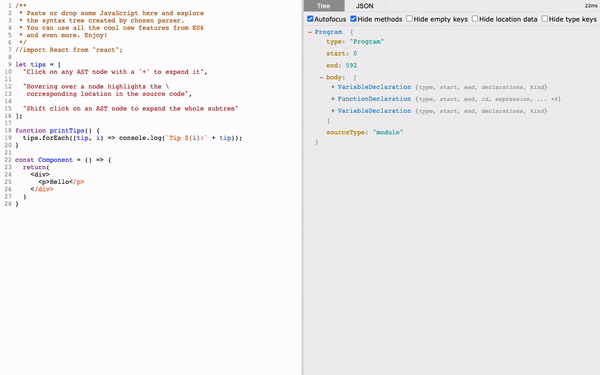
Task: Click the <p>Hello</p> JSX line
Action: click(61, 182)
